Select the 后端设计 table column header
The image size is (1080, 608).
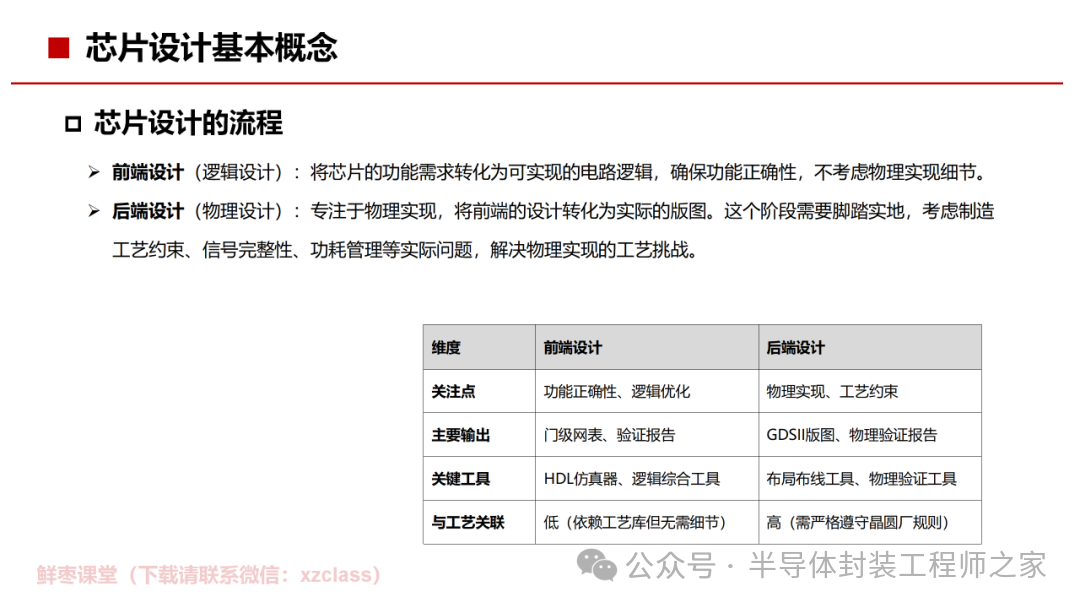coord(795,348)
